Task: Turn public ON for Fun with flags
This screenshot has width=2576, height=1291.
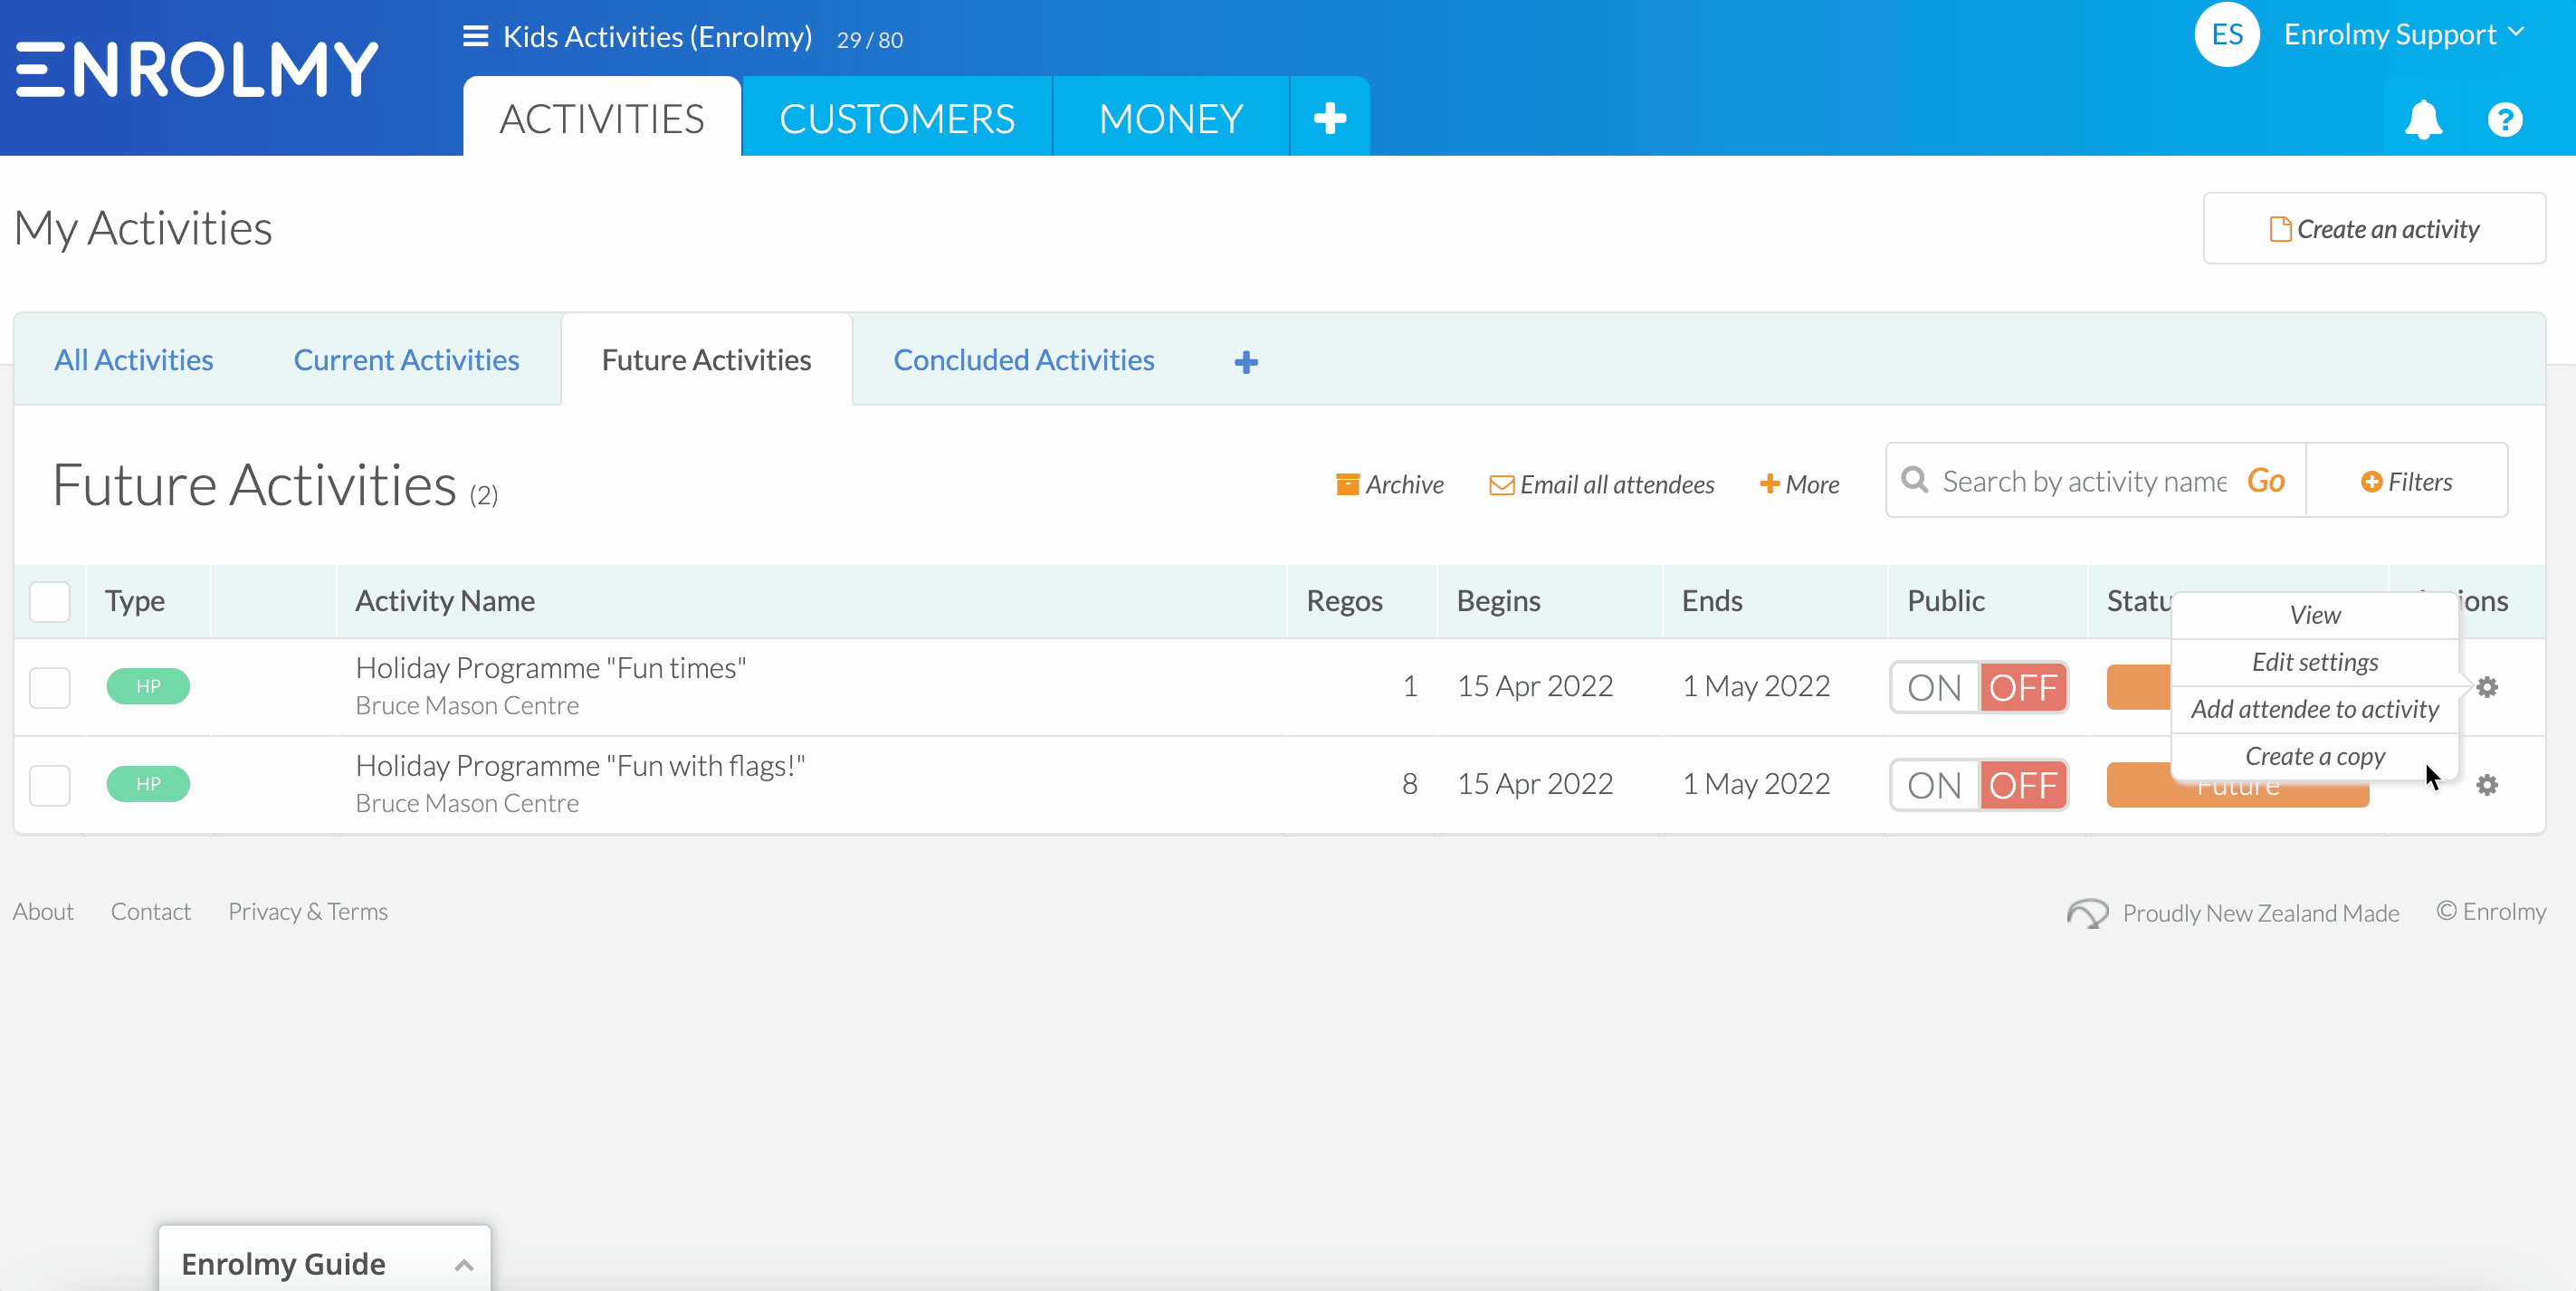Action: click(1934, 785)
